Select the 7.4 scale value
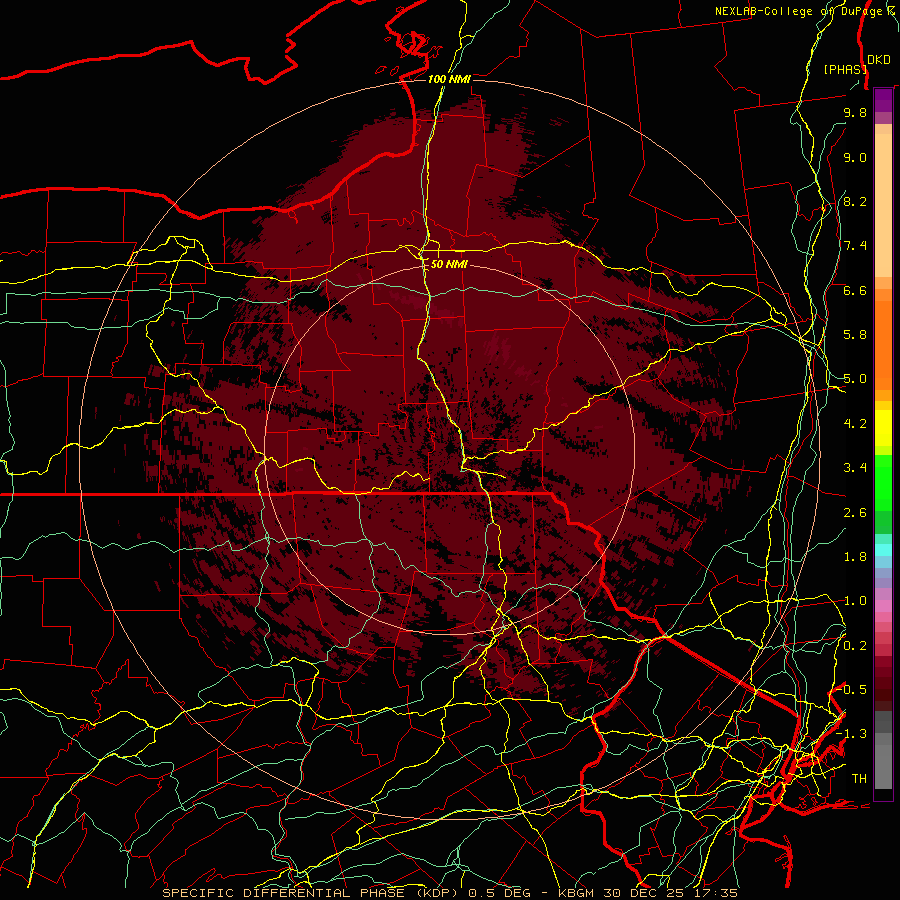The image size is (900, 900). 855,246
